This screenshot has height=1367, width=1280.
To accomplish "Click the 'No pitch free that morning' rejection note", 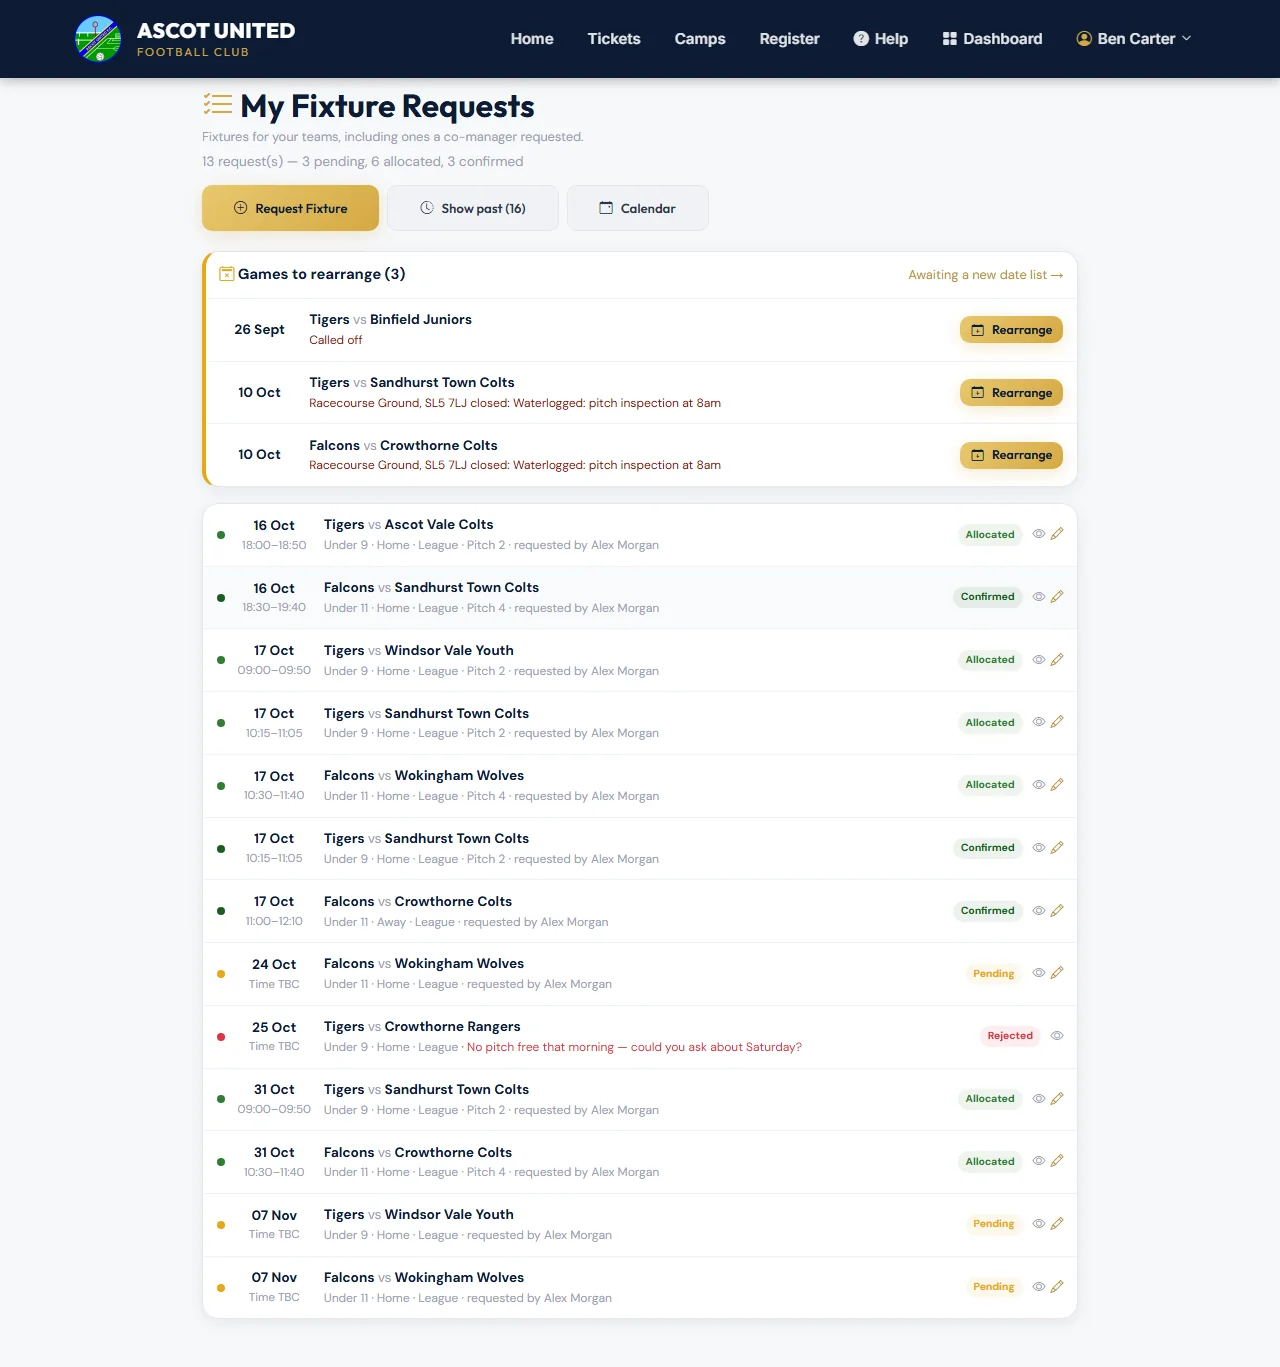I will click(634, 1047).
